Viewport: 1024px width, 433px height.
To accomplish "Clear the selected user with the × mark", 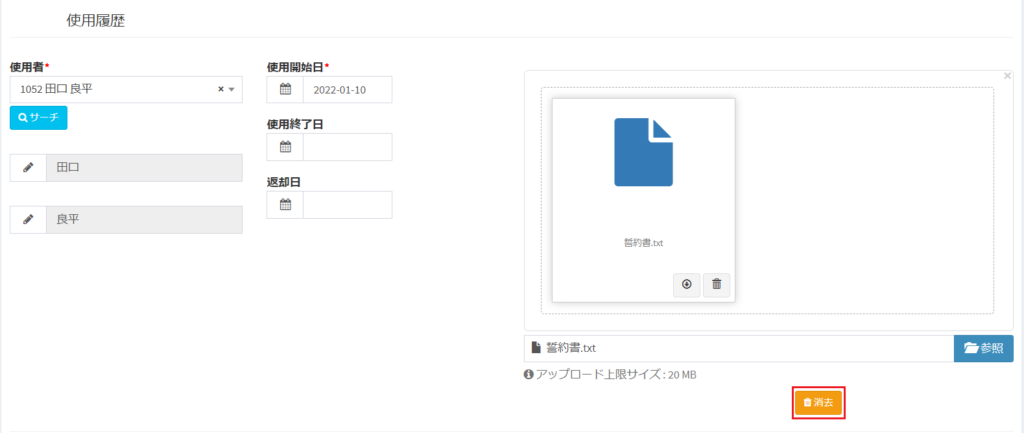I will (x=221, y=89).
